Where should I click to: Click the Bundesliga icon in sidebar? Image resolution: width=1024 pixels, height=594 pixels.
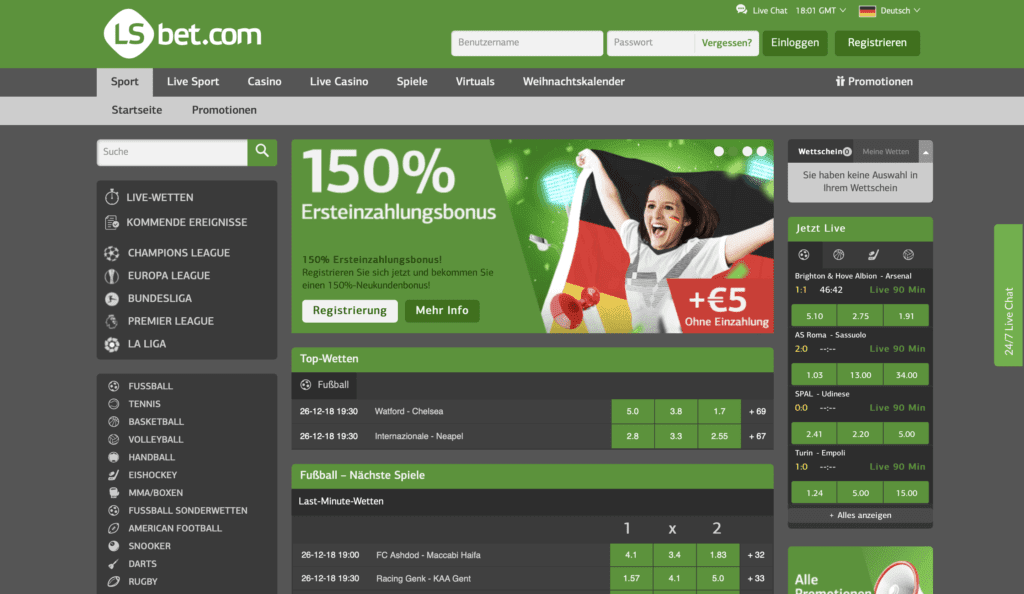click(112, 298)
